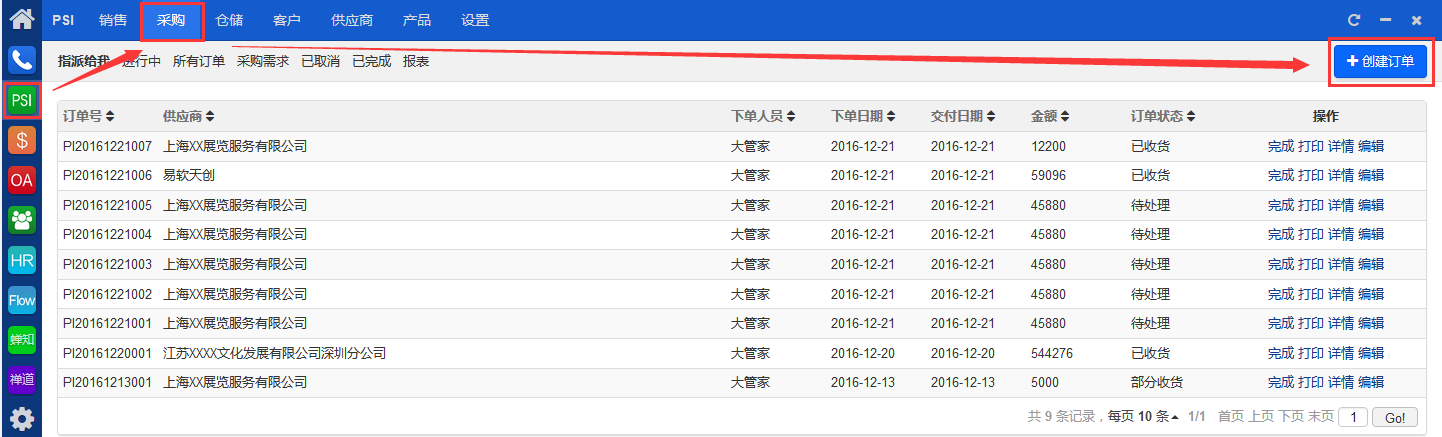
Task: Sort by 交付日期 column
Action: [963, 116]
